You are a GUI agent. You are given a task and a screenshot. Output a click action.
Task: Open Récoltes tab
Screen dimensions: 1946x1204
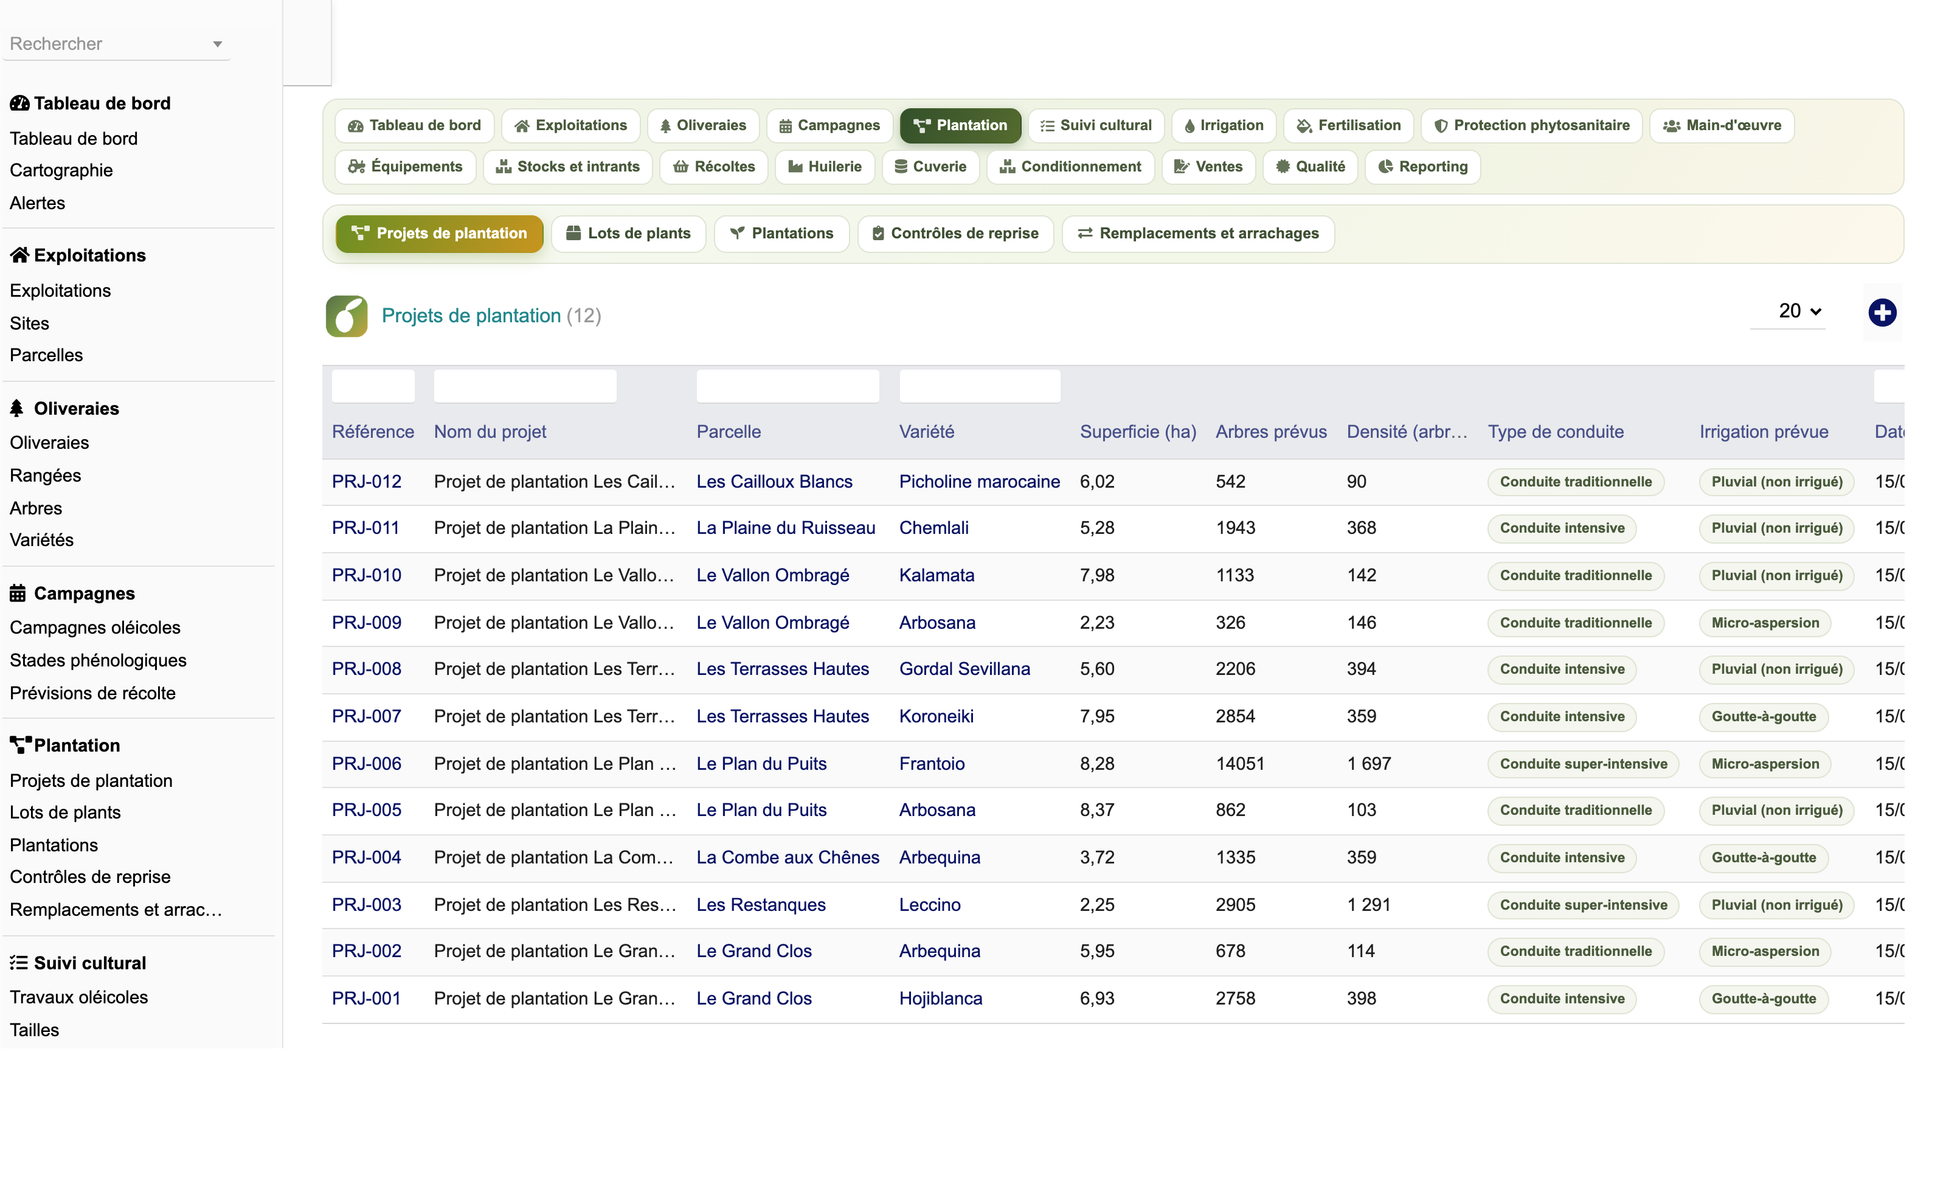[714, 167]
